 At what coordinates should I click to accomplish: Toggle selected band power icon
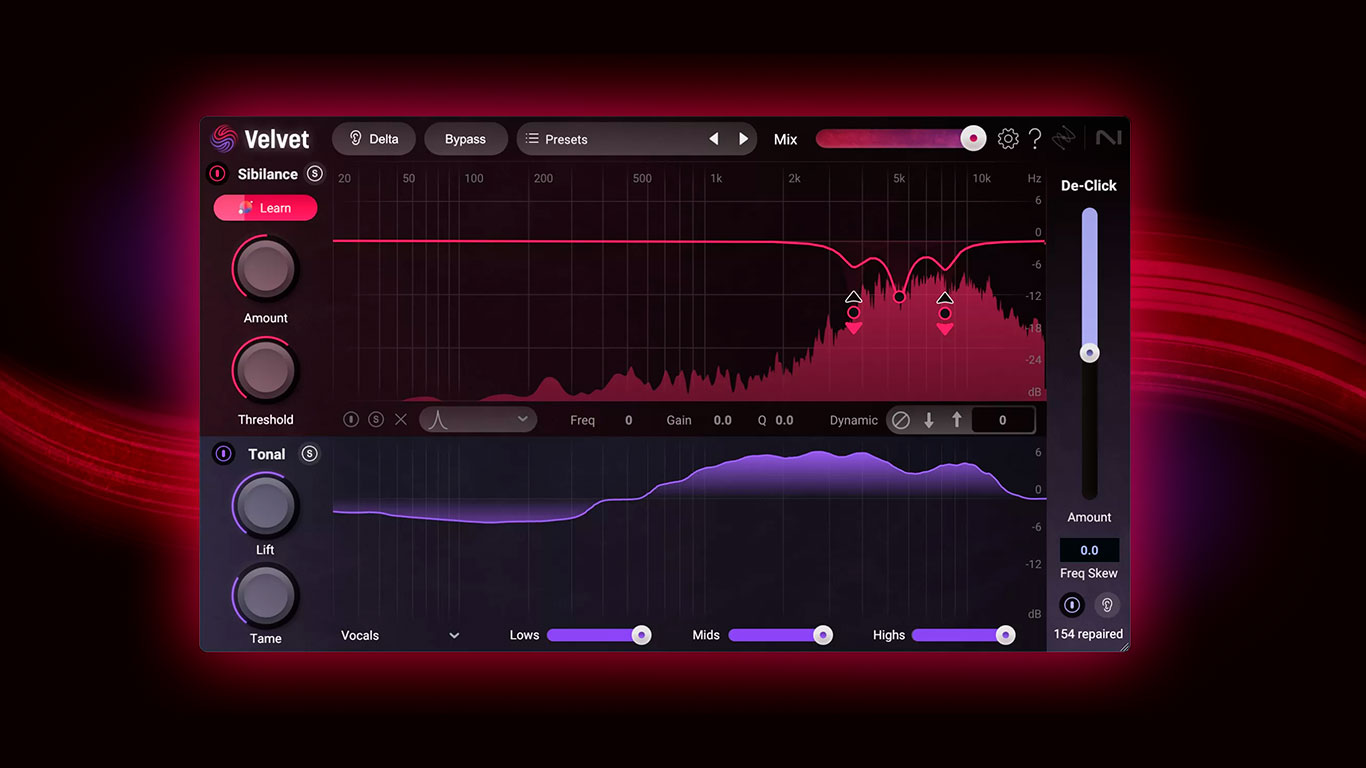pos(351,420)
